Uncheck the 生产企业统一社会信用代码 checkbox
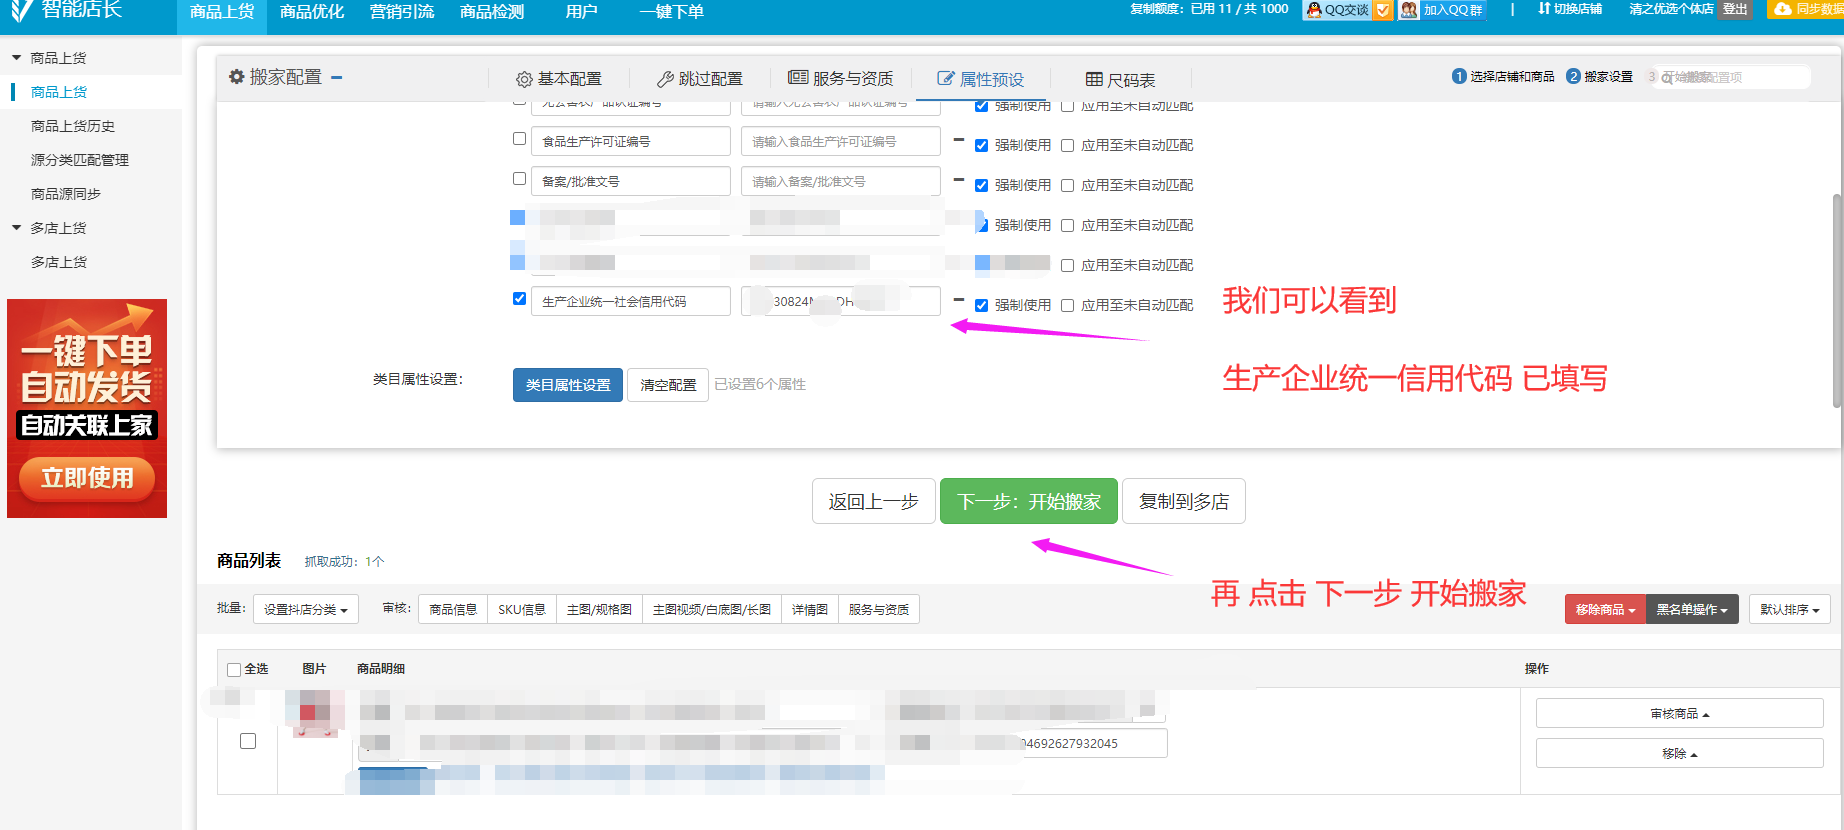 click(x=519, y=298)
